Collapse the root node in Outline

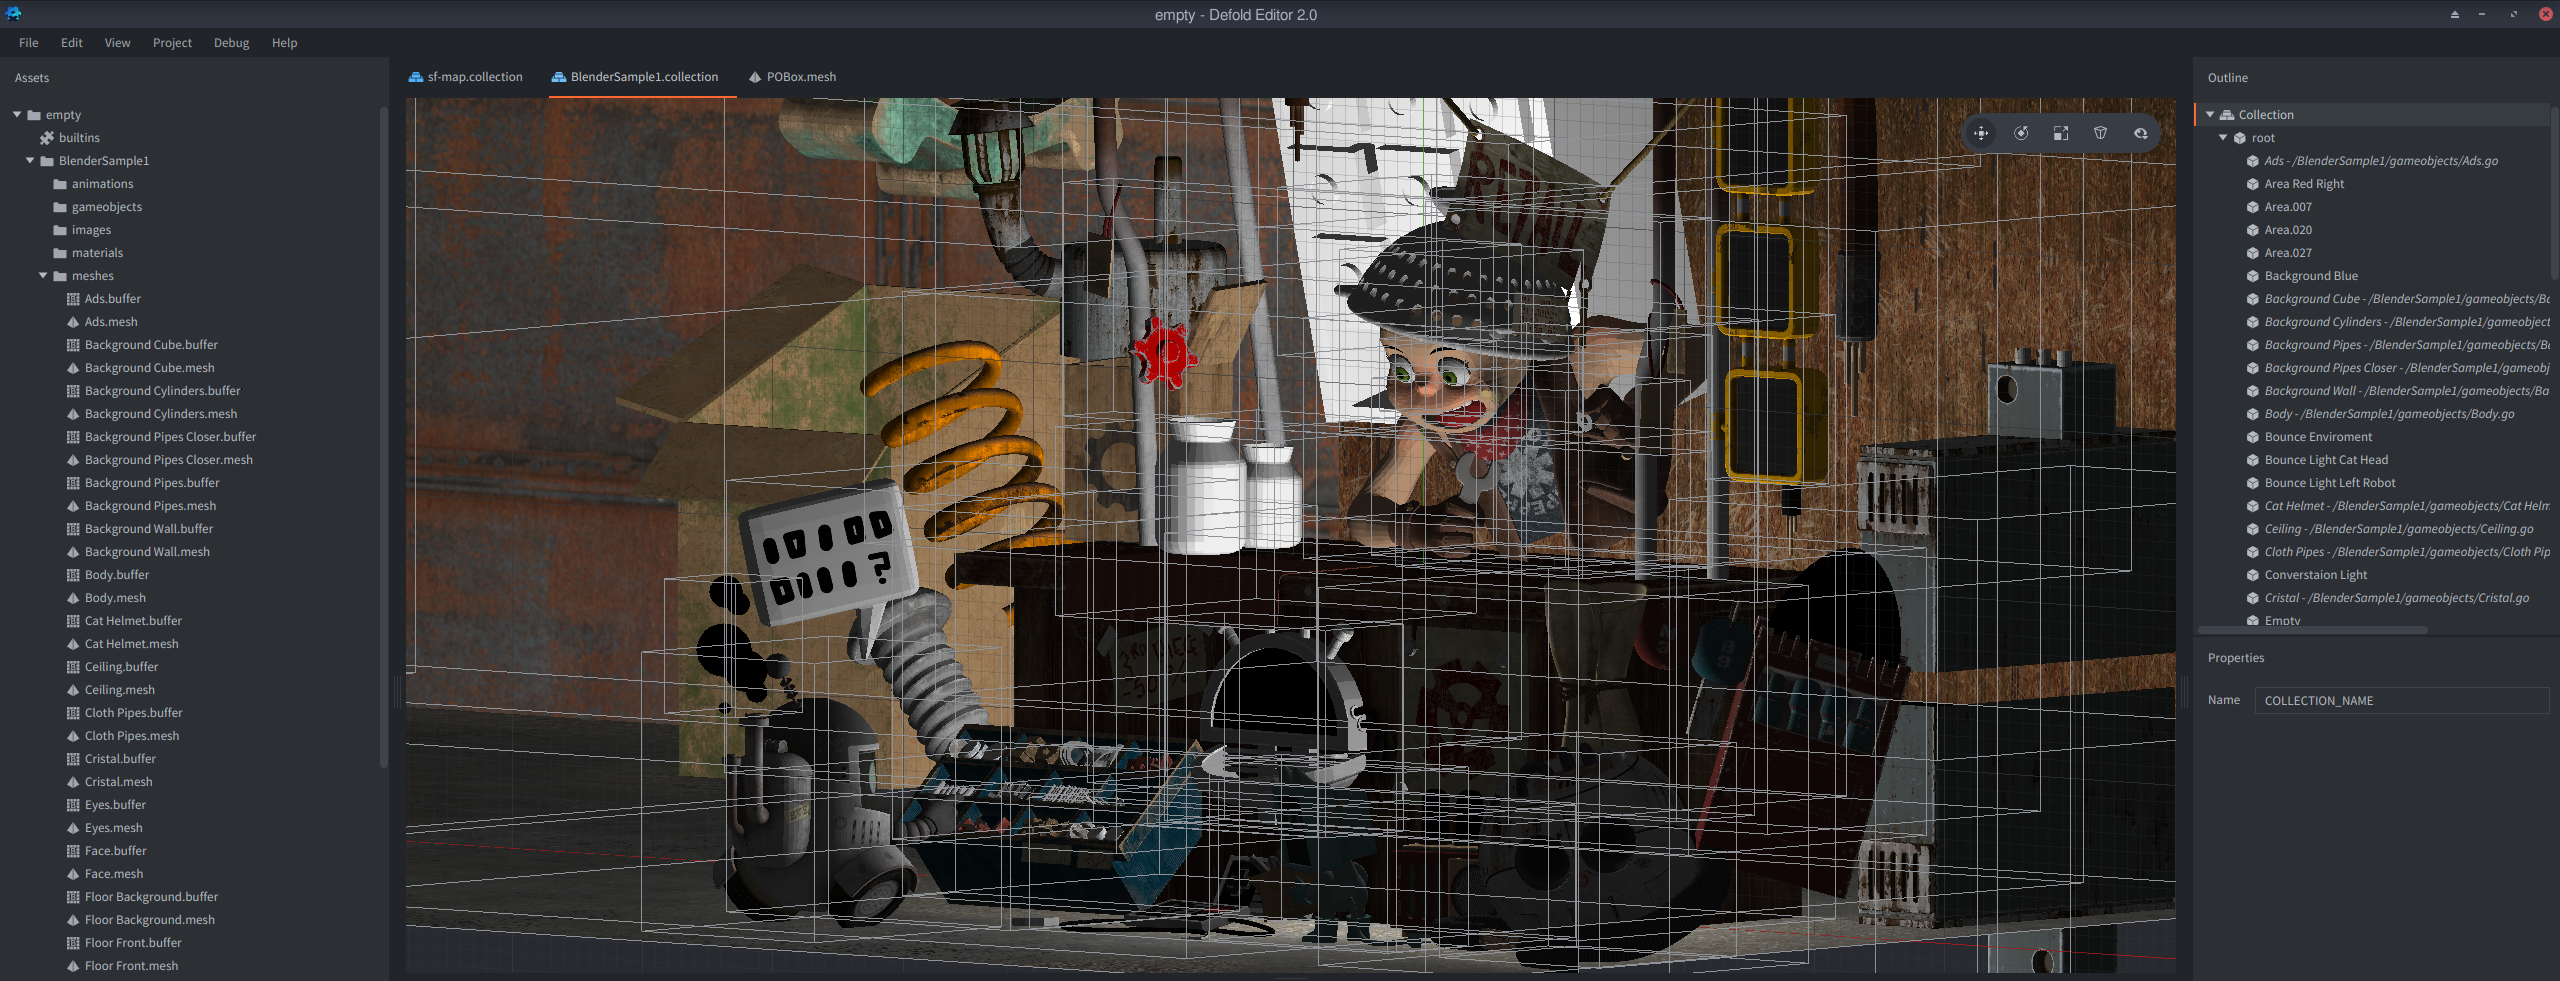[x=2223, y=138]
